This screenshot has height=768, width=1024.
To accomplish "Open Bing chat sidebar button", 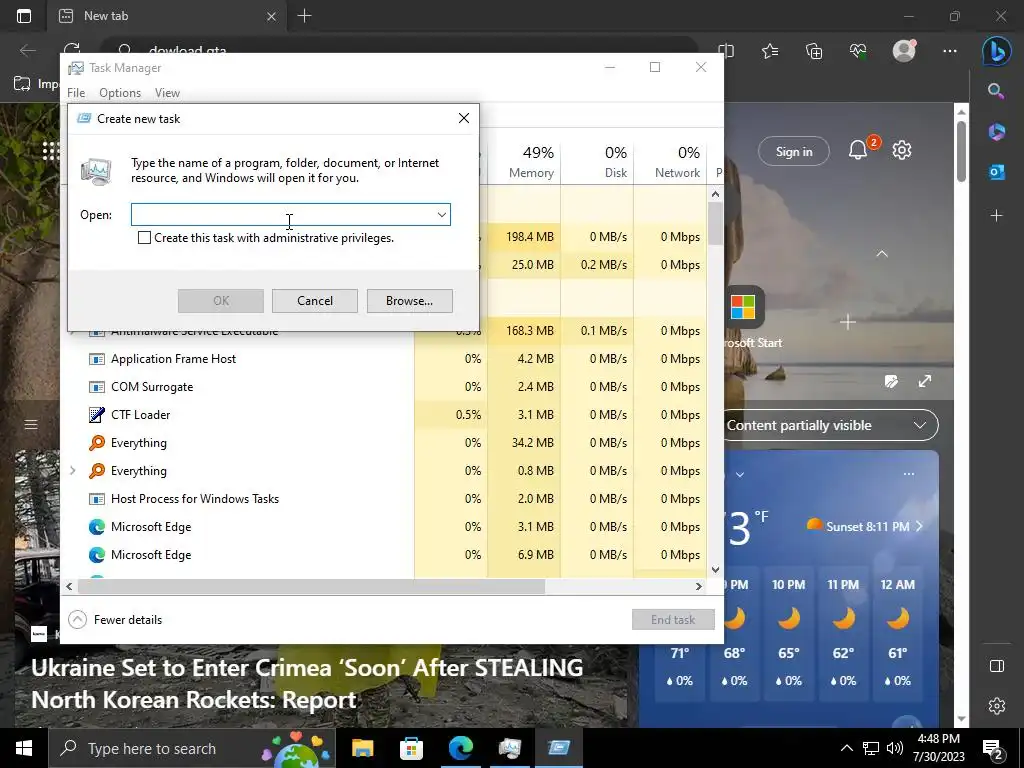I will [997, 51].
